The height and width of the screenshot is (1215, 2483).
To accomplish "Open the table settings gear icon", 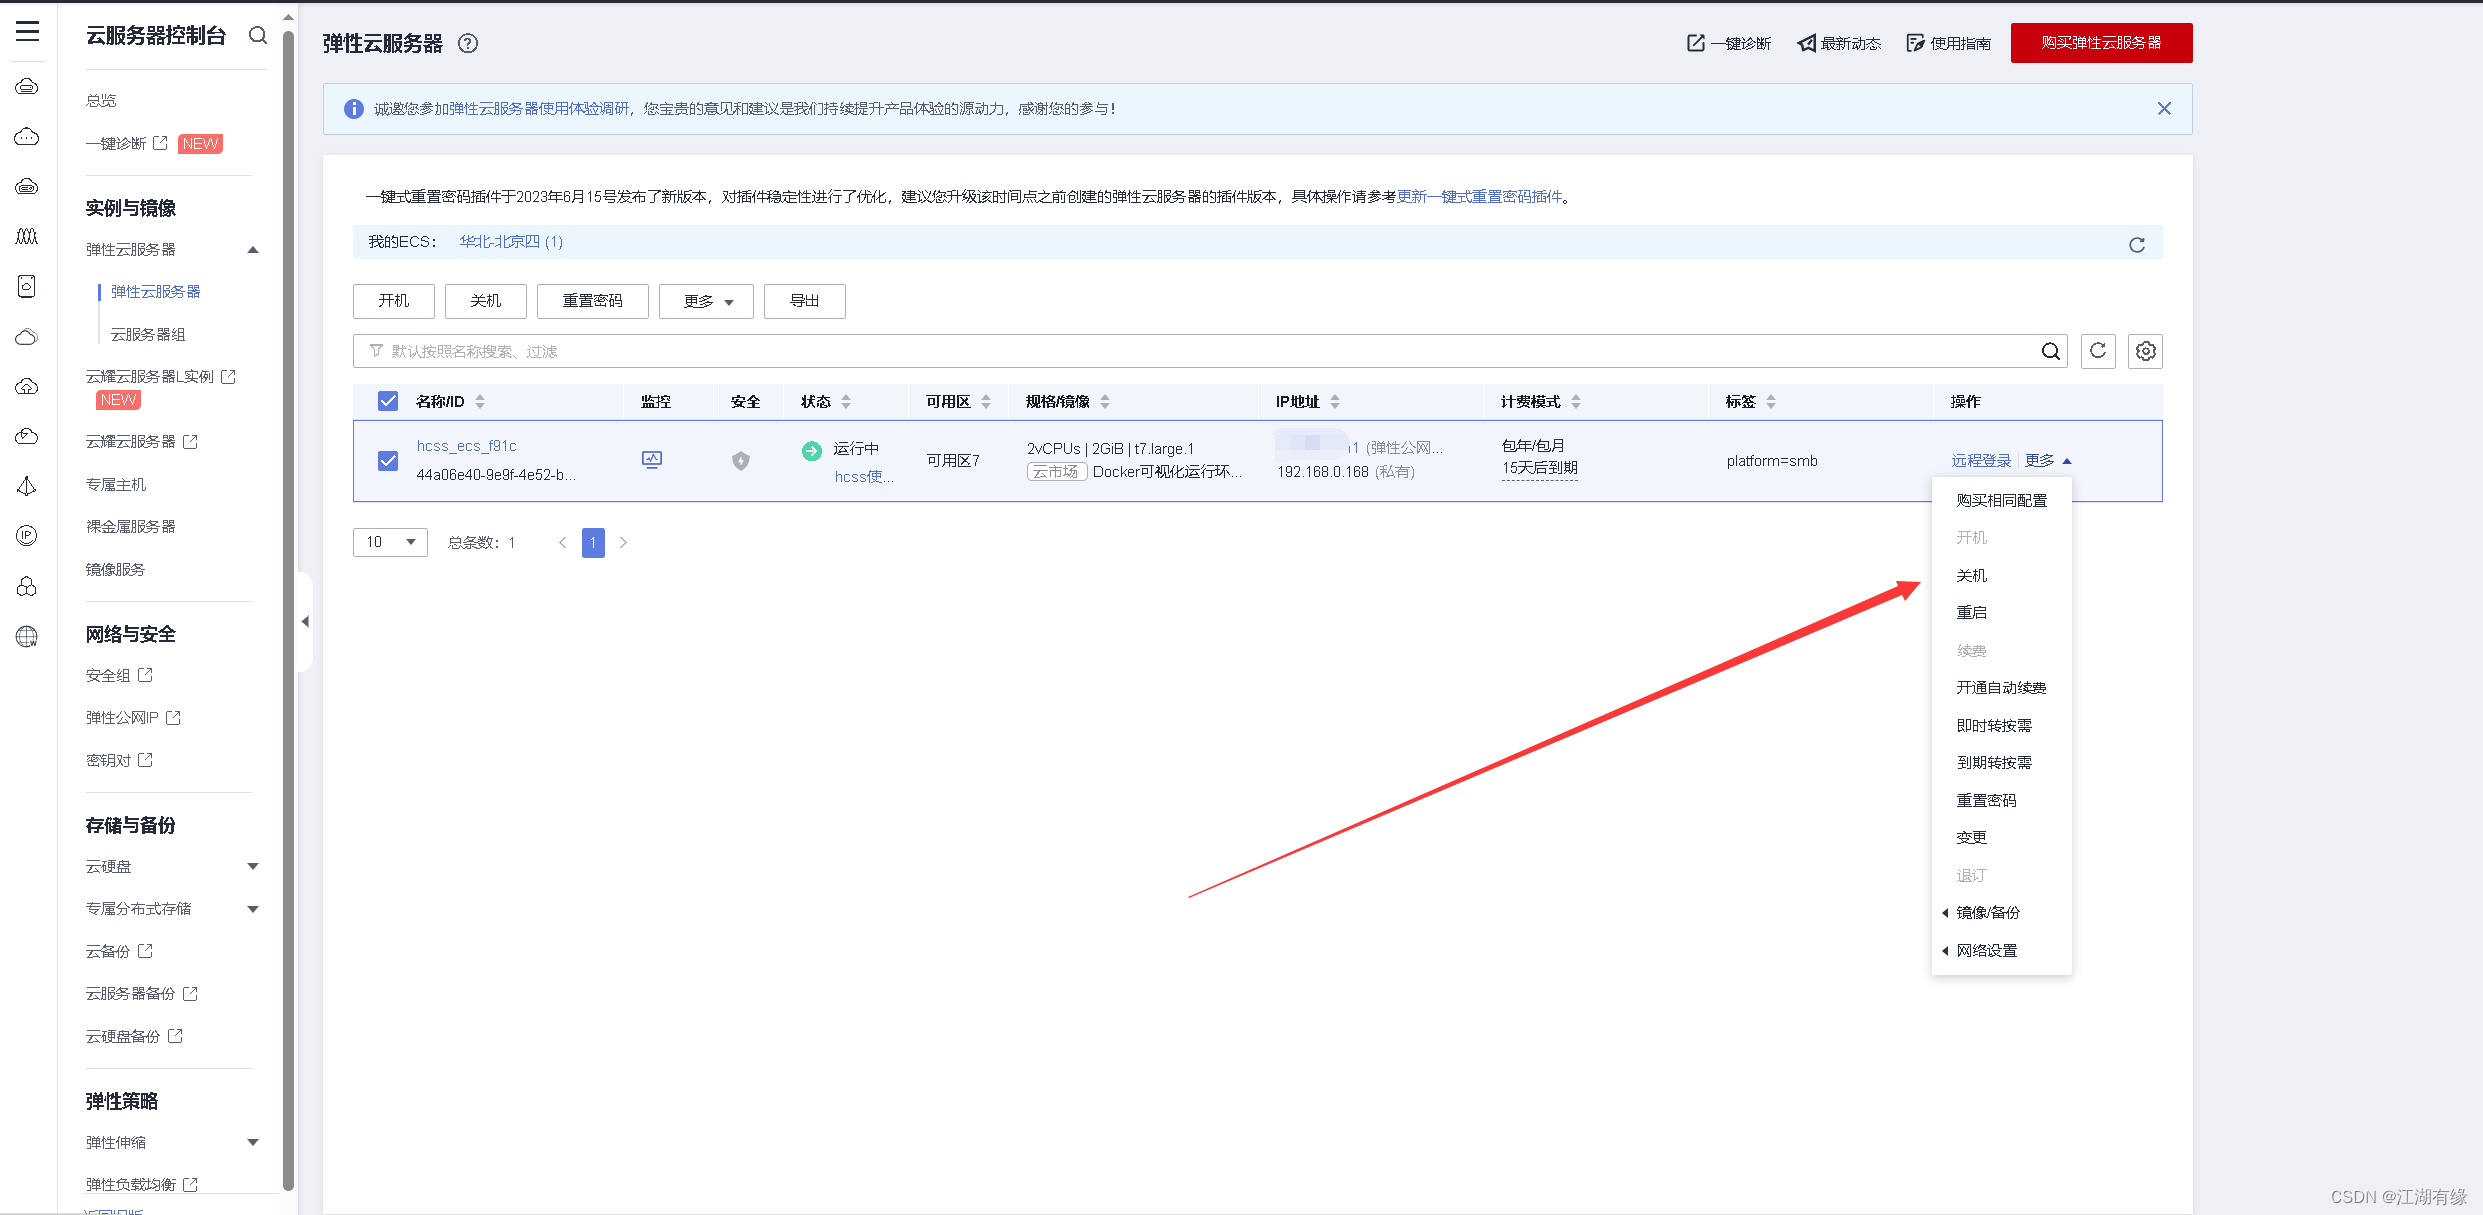I will 2145,351.
